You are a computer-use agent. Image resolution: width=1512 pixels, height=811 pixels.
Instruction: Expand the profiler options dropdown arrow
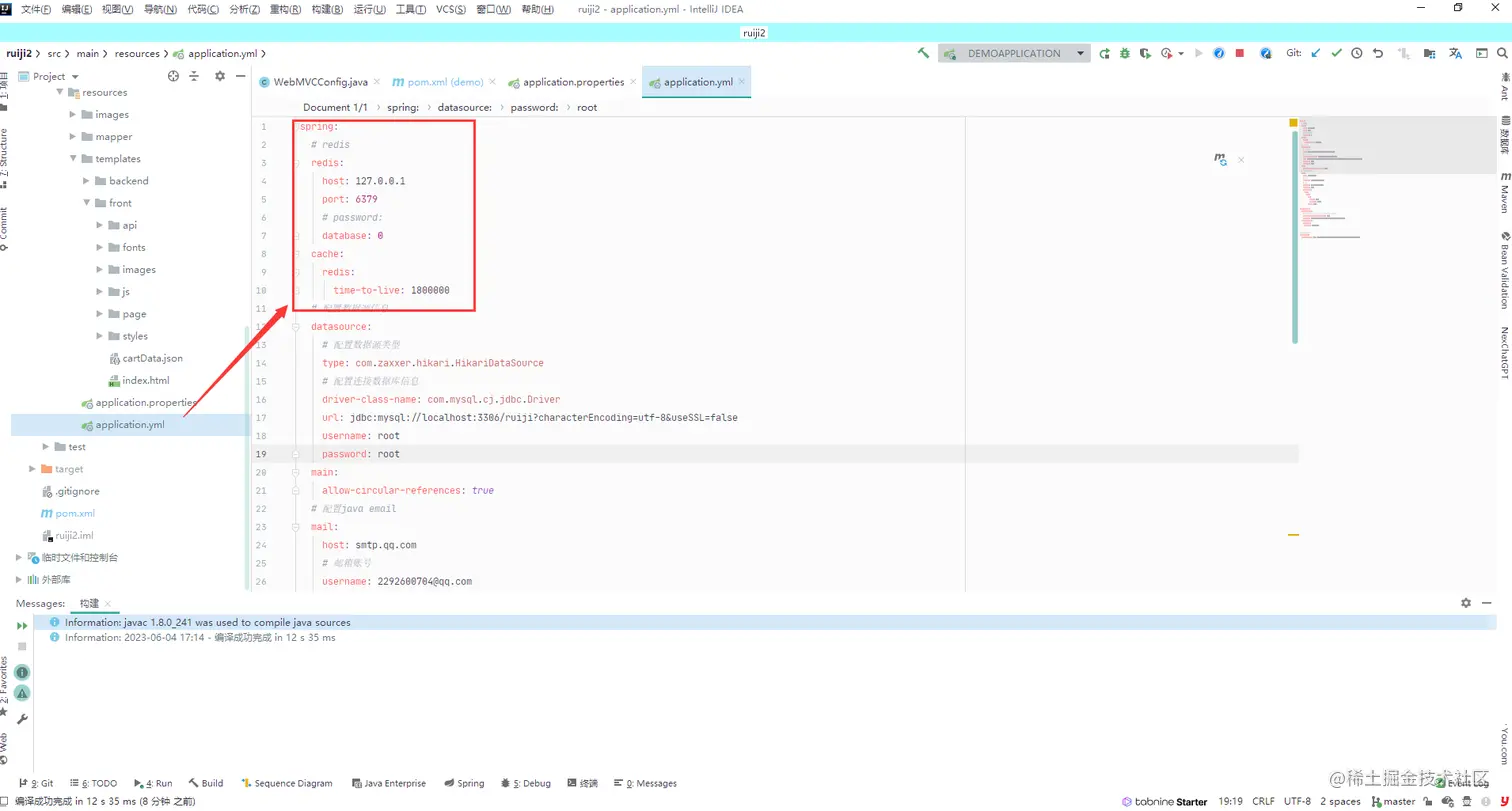[1181, 54]
